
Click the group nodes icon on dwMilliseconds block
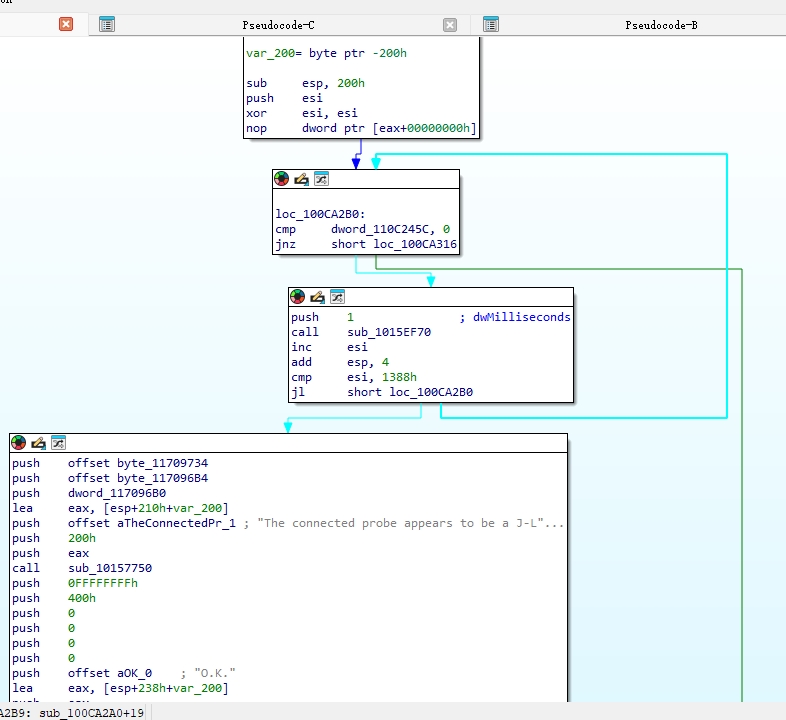click(337, 297)
